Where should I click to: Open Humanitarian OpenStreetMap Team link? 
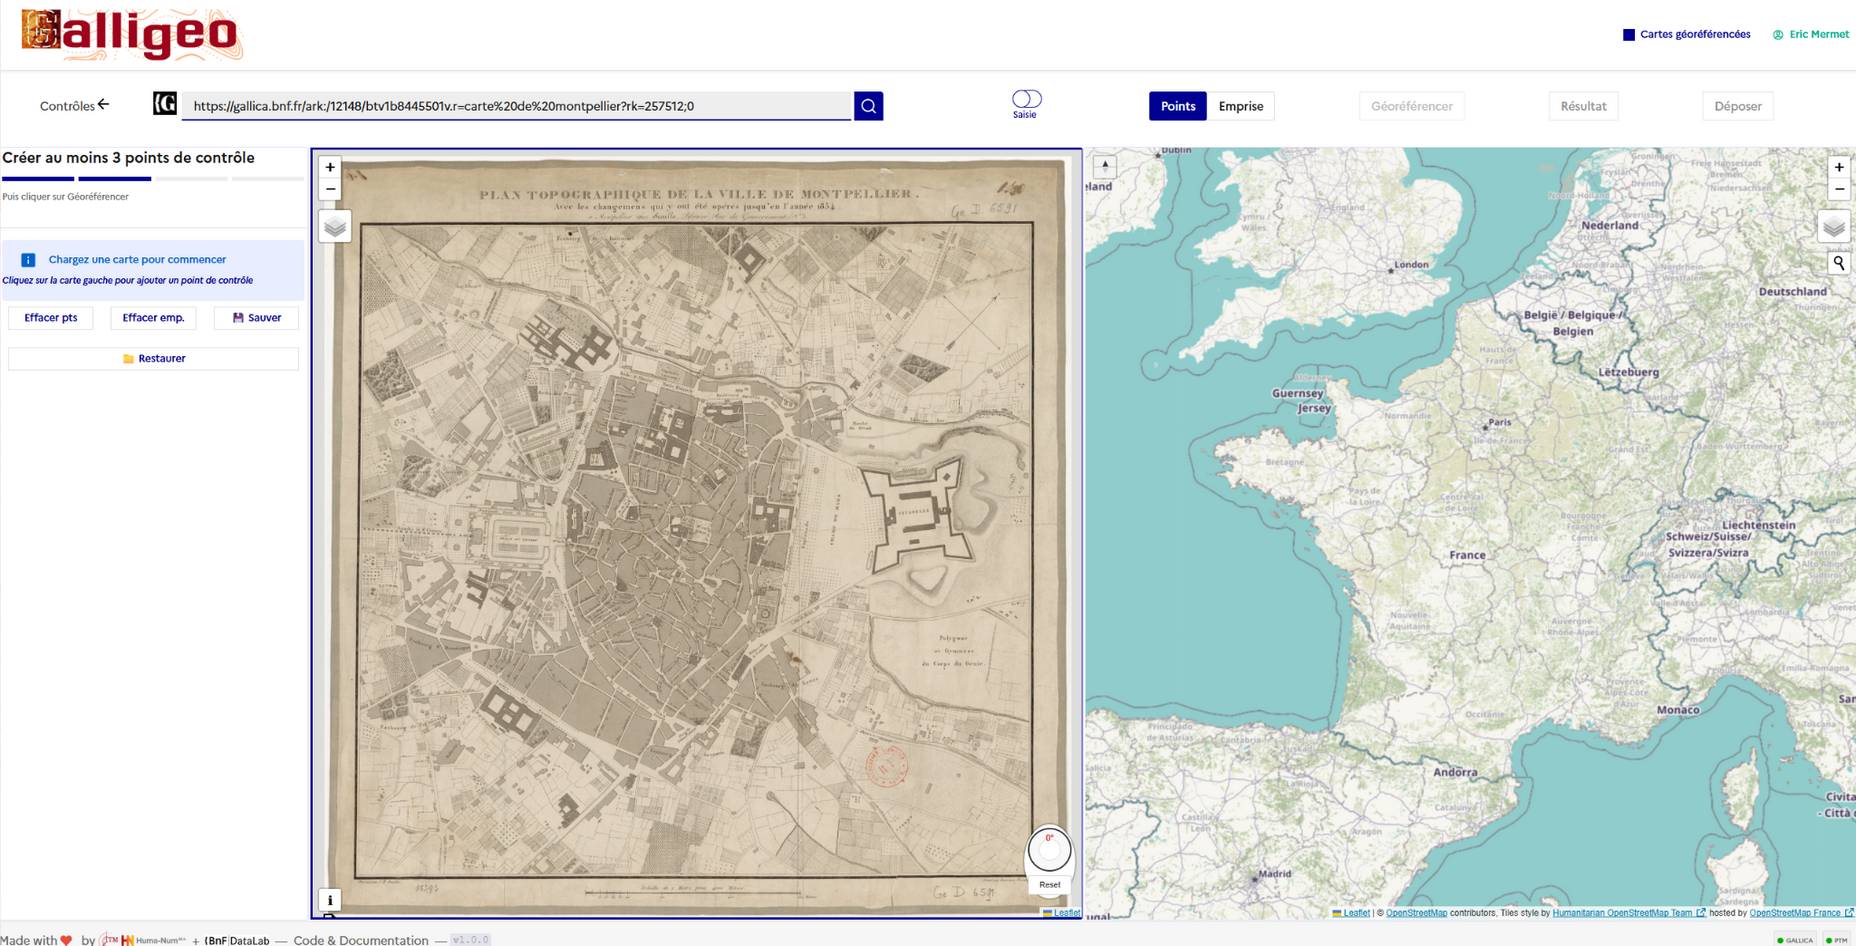pyautogui.click(x=1628, y=913)
